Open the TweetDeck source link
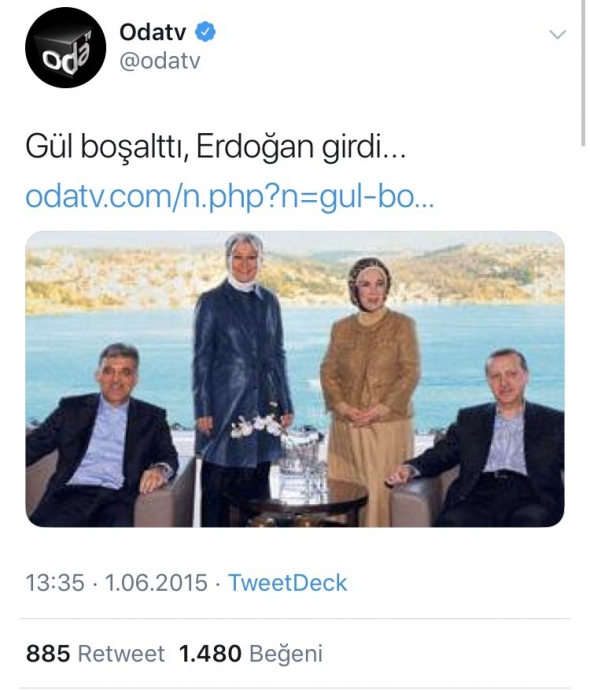Viewport: 590px width, 690px height. pos(287,583)
